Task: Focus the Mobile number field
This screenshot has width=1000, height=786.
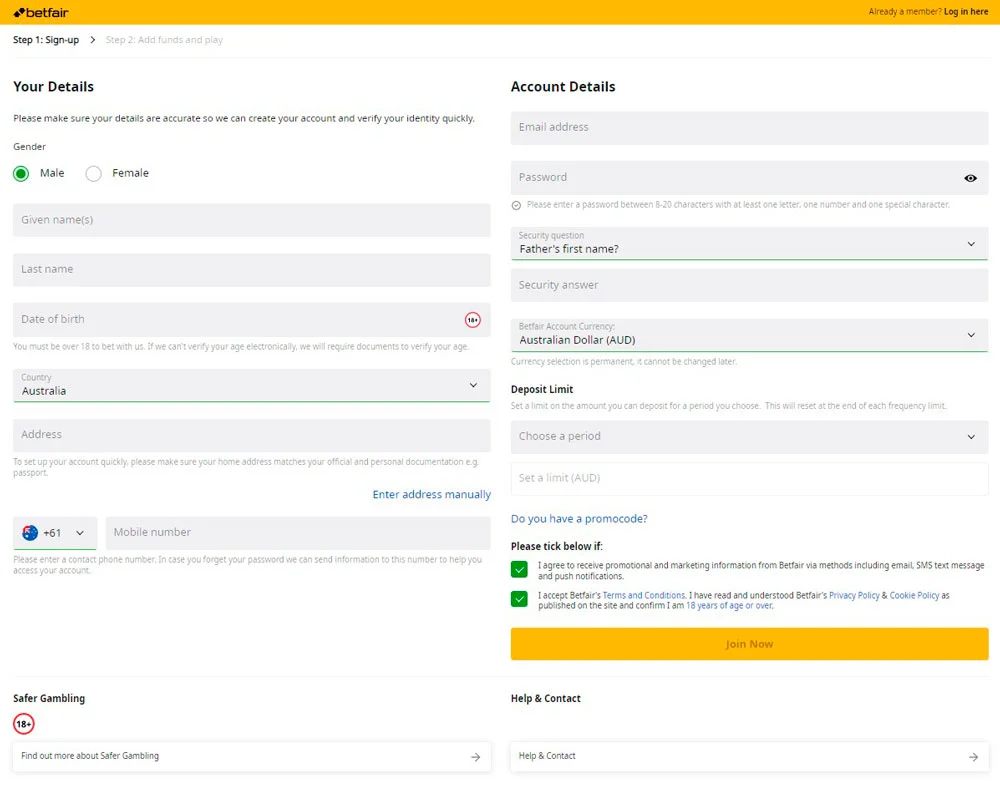Action: tap(298, 533)
